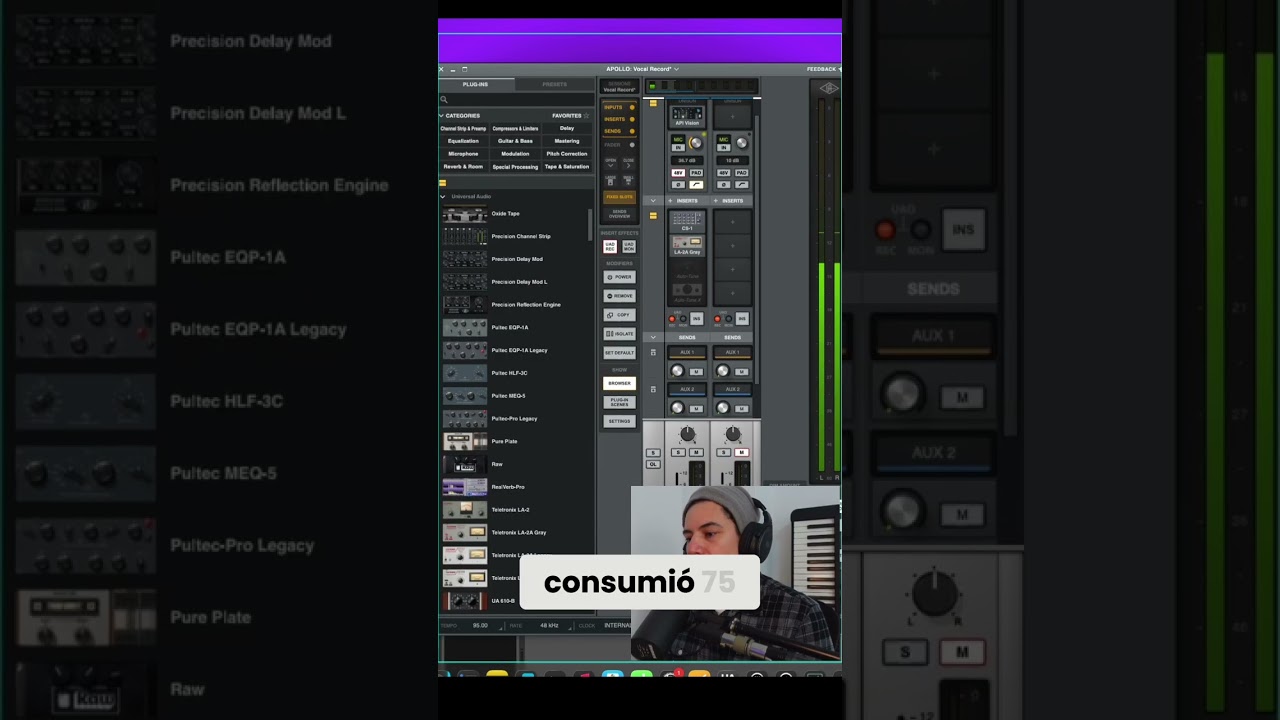Viewport: 1280px width, 720px height.
Task: Open Plug-In Scenes
Action: coord(619,402)
